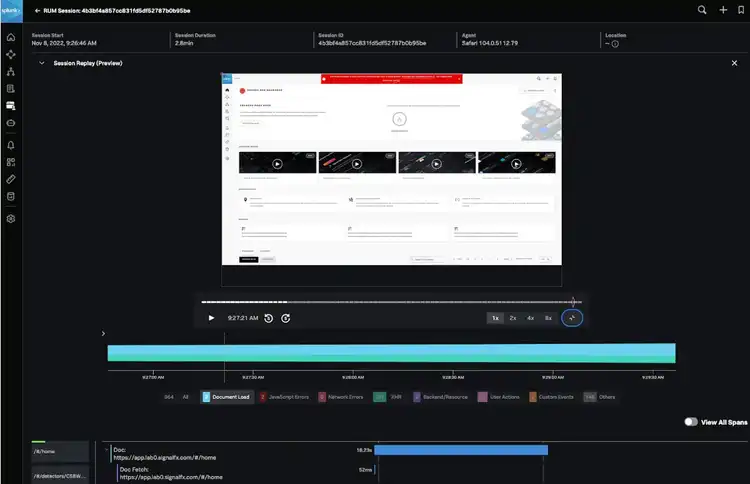Set playback speed to 2x

[513, 318]
